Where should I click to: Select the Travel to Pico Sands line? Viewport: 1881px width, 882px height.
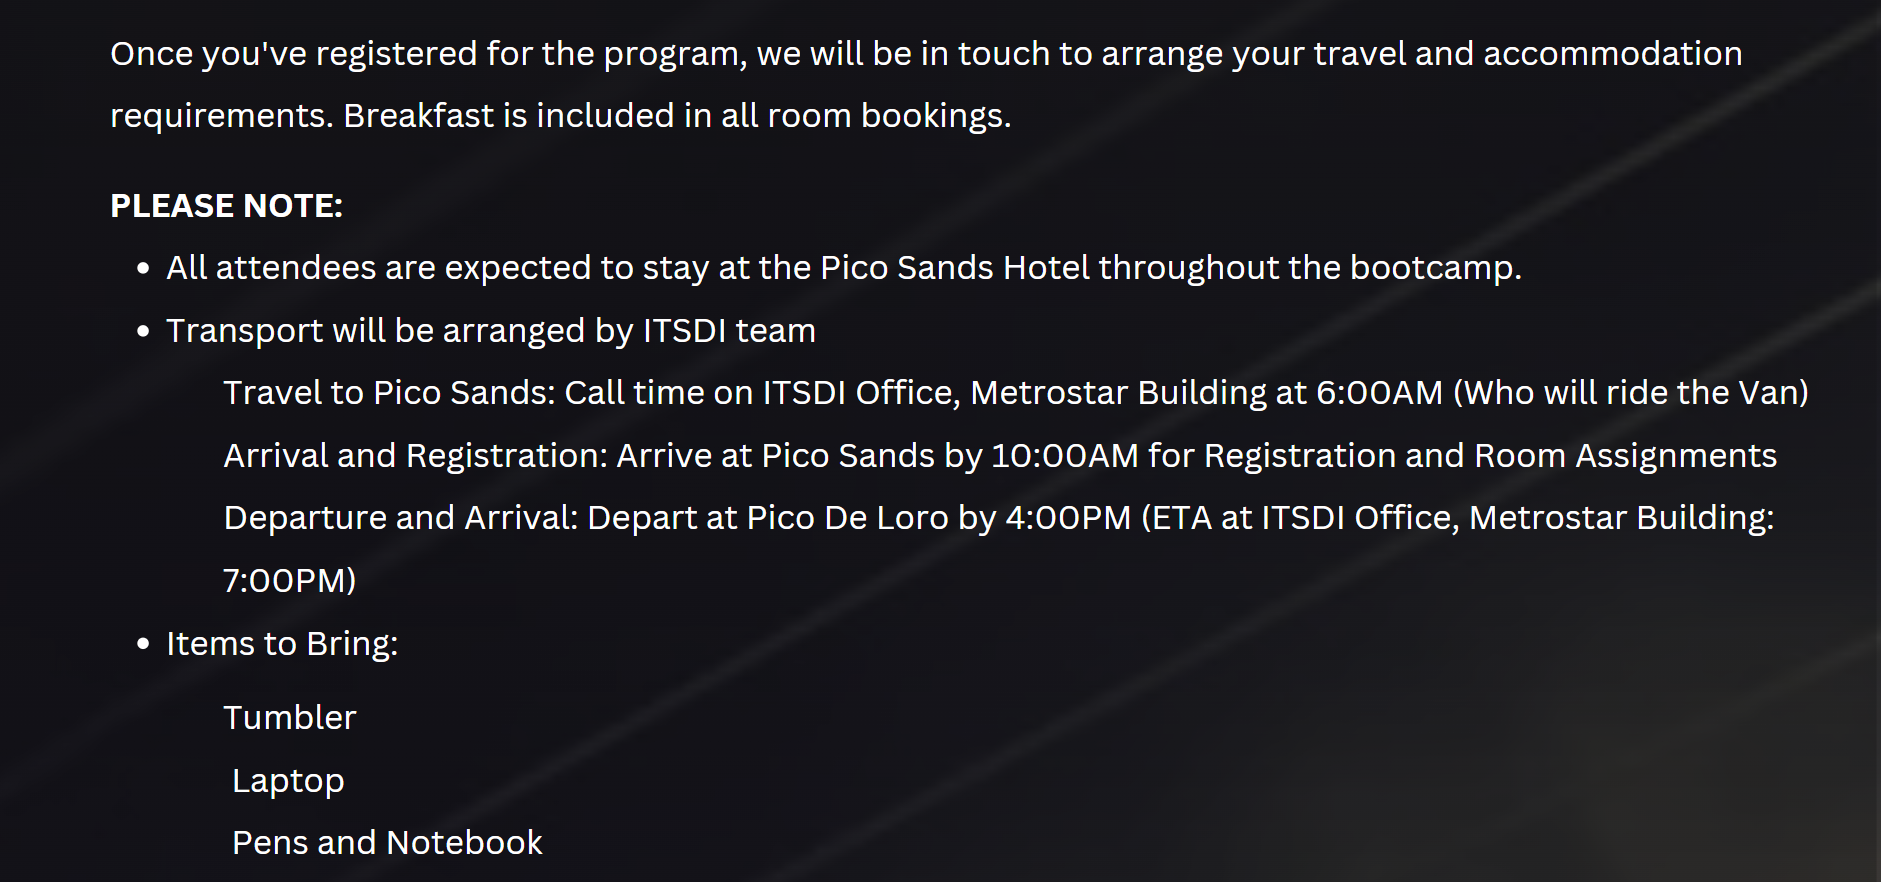point(1016,393)
